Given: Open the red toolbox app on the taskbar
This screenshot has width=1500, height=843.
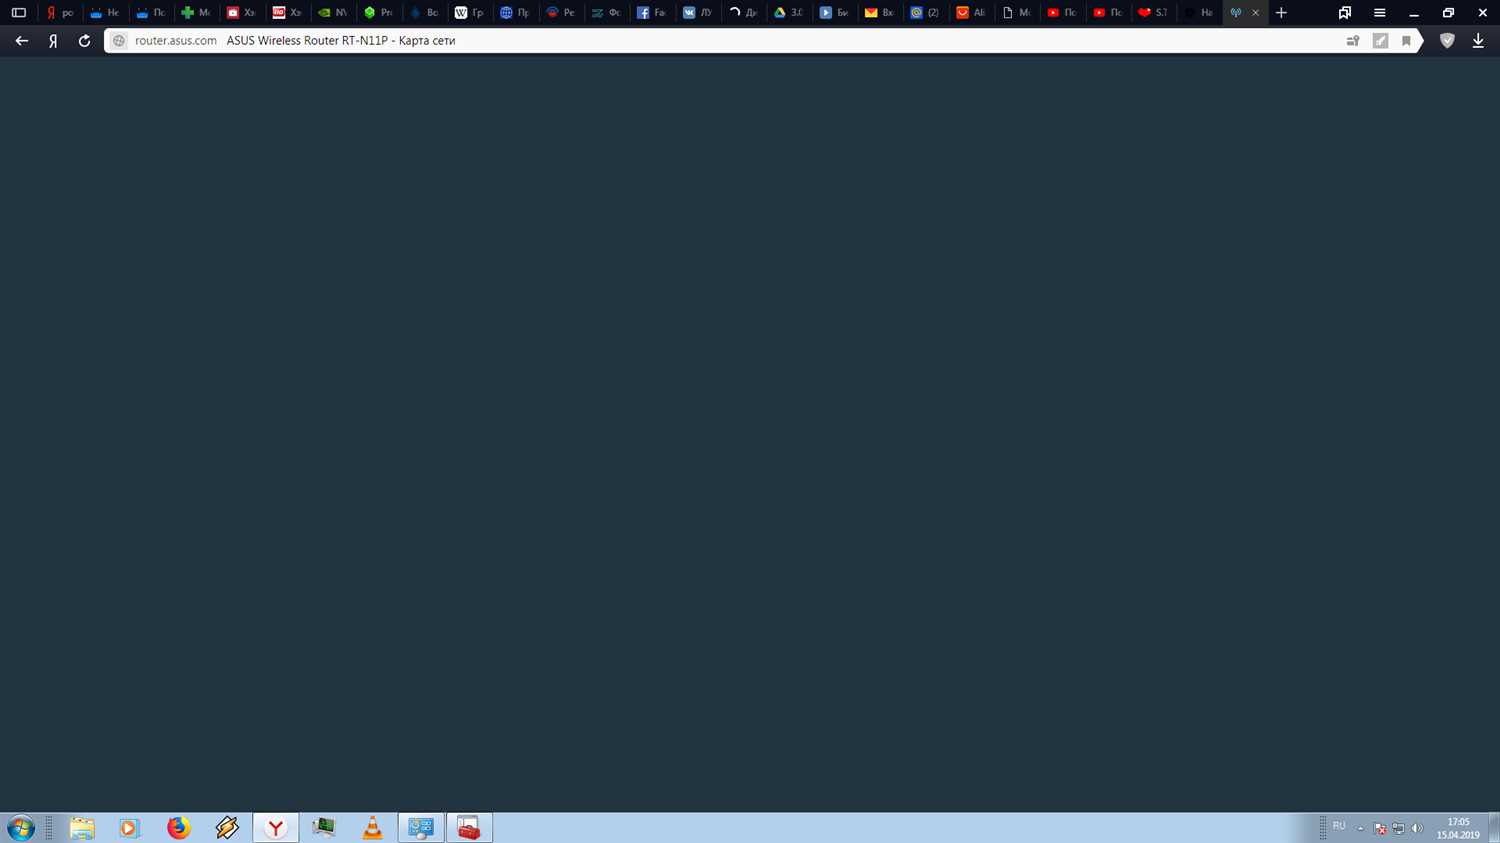Looking at the screenshot, I should tap(469, 828).
